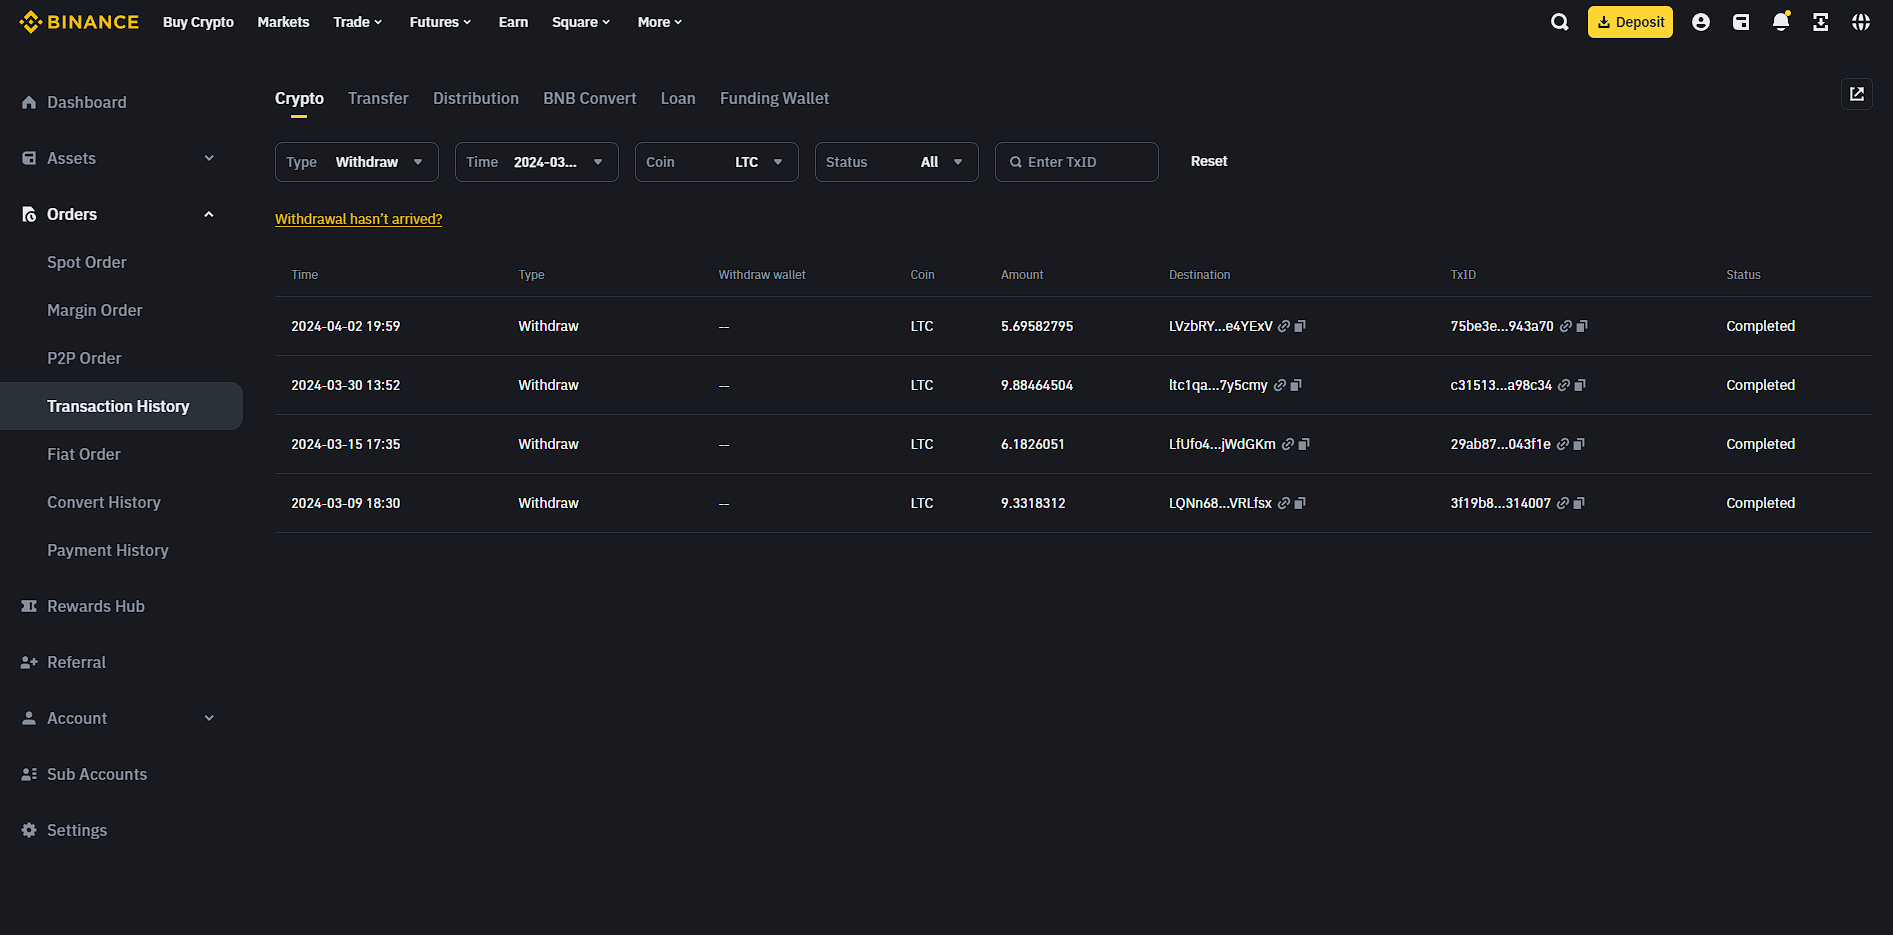Viewport: 1893px width, 935px height.
Task: Go to Buy Crypto
Action: pyautogui.click(x=198, y=22)
